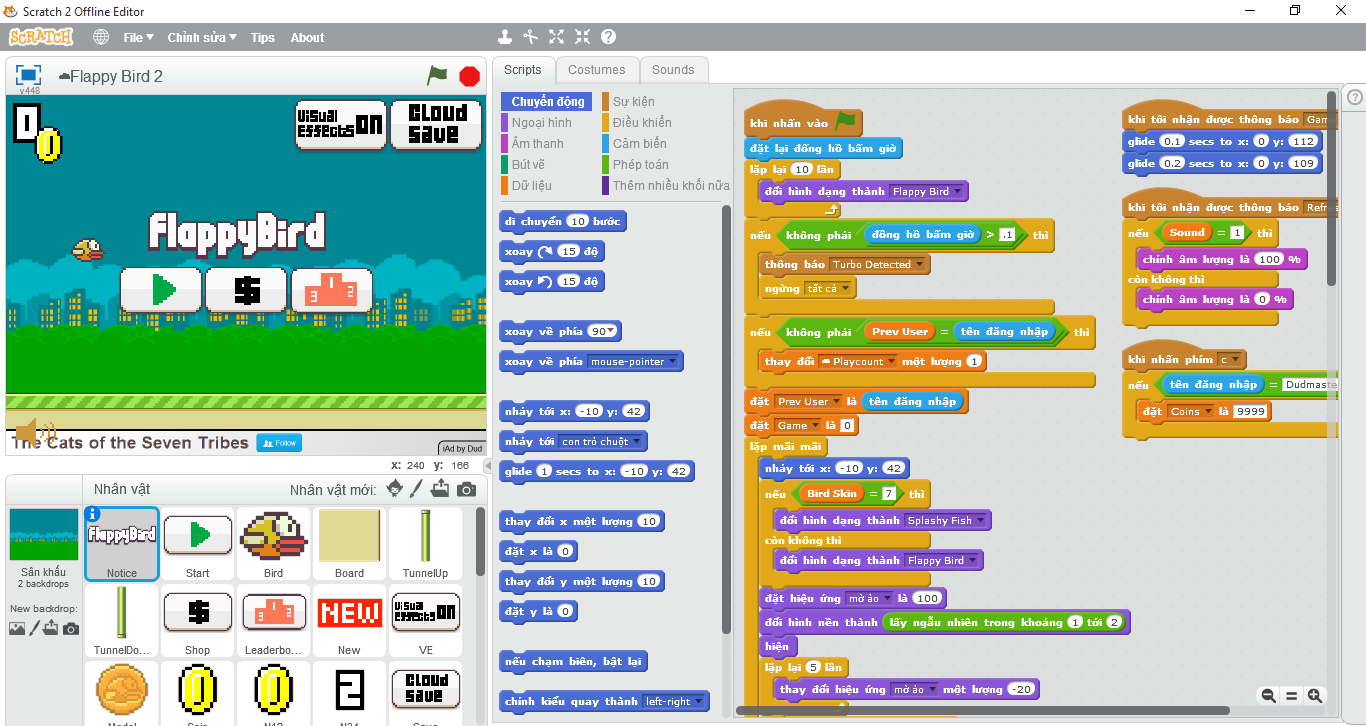Click the green flag to start project
The width and height of the screenshot is (1366, 726).
click(x=437, y=76)
